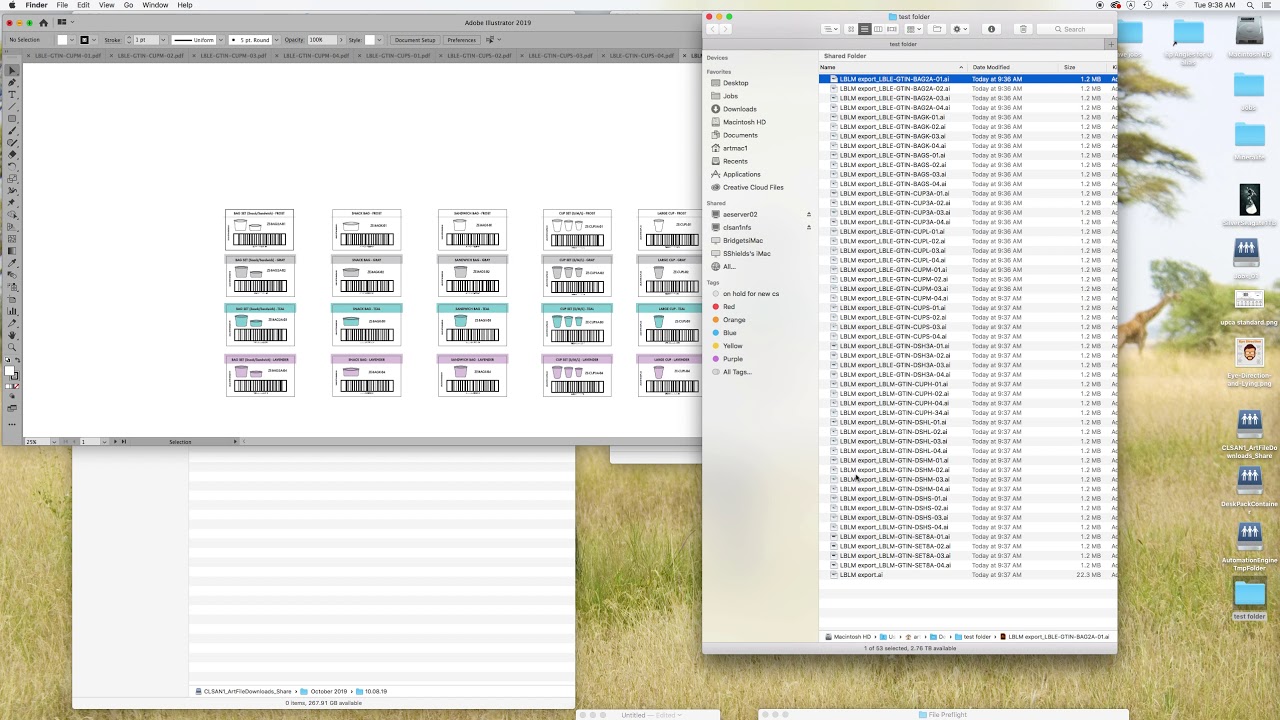Select LBLM export_LBLE-GTIN-CUPS-01.ai file
The image size is (1280, 720).
tap(892, 308)
